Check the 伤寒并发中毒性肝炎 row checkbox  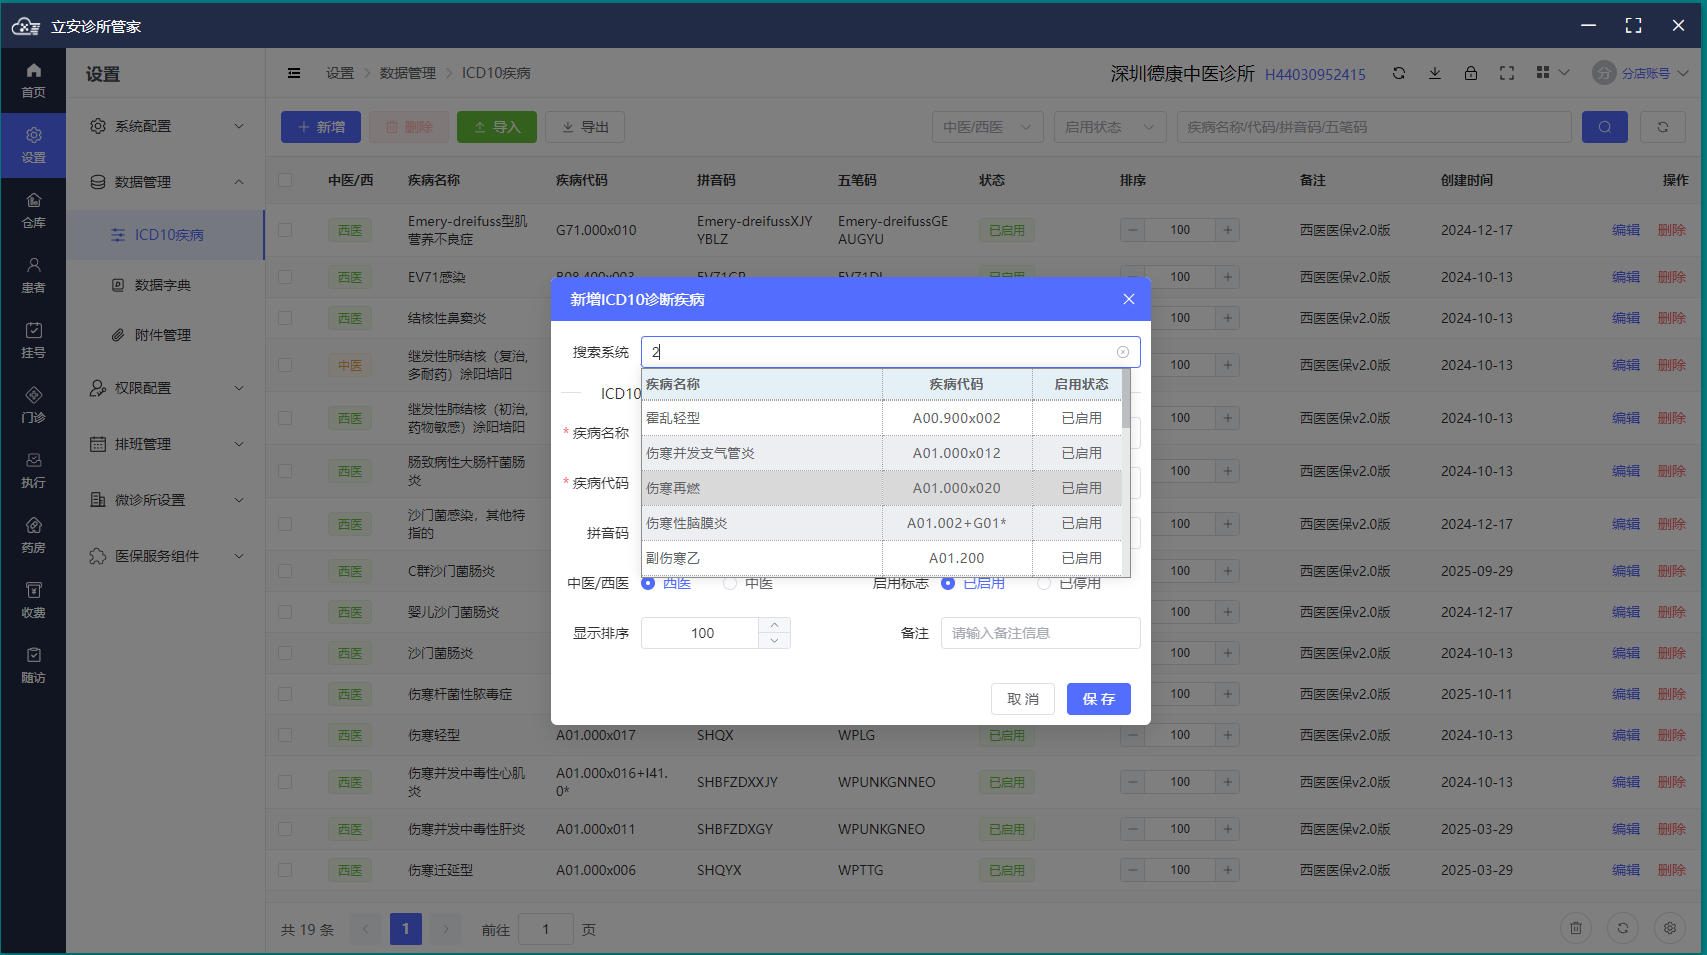285,829
